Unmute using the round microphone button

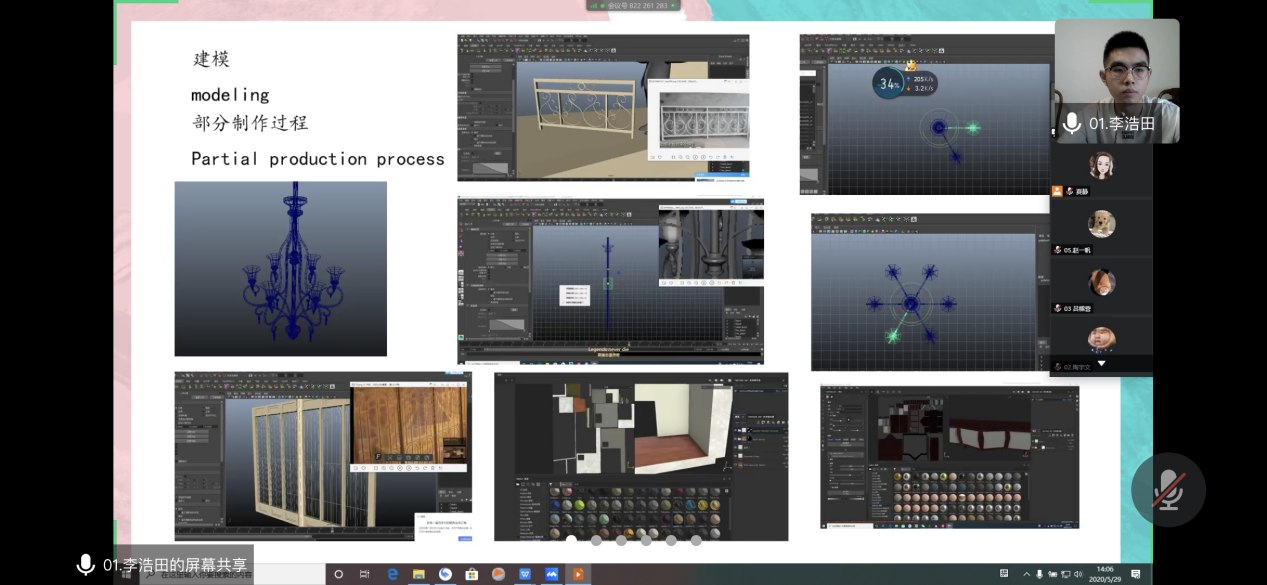click(1167, 490)
